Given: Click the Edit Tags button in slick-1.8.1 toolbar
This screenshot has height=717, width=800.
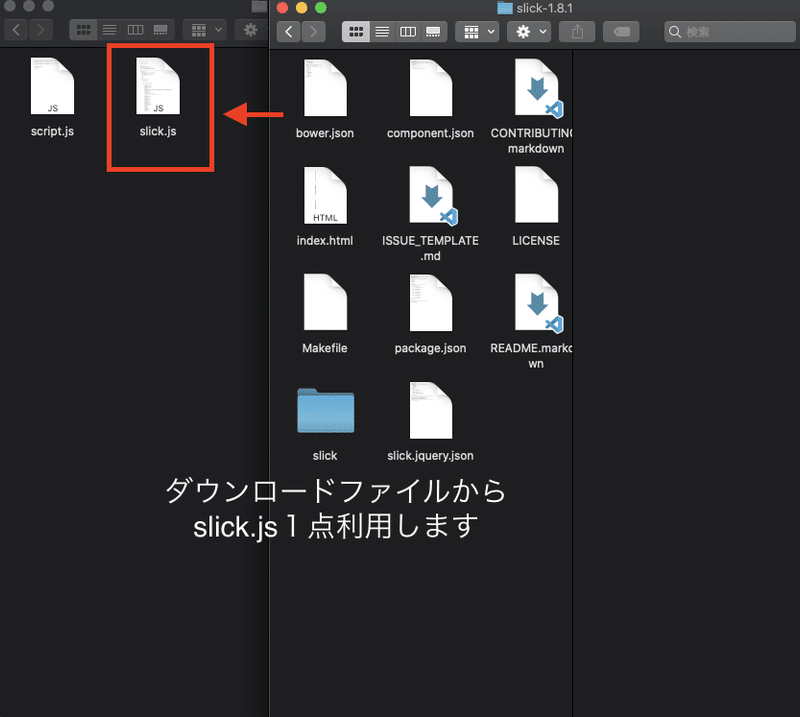Looking at the screenshot, I should click(x=621, y=32).
